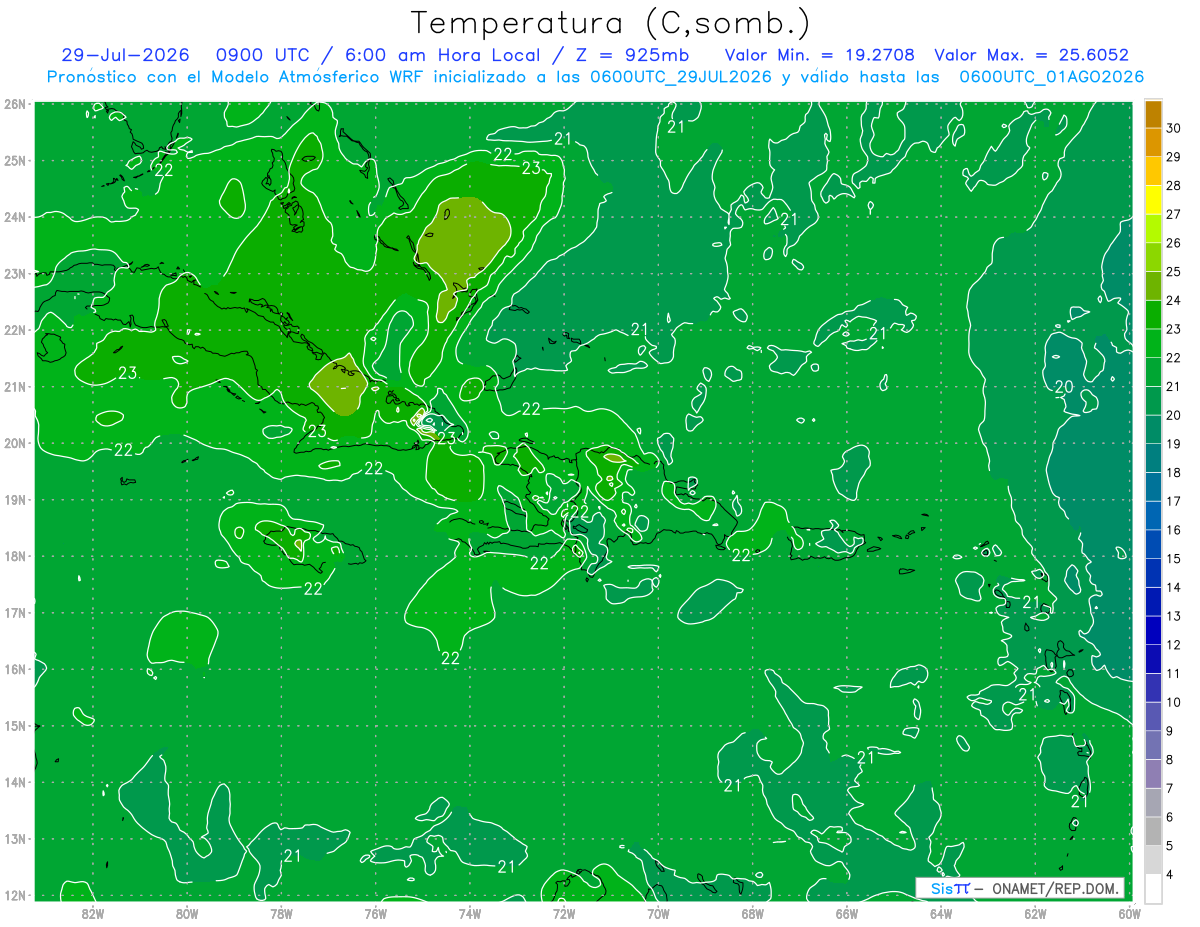Click the "19N" latitude axis label
Screen dimensions: 1200x927
click(15, 499)
